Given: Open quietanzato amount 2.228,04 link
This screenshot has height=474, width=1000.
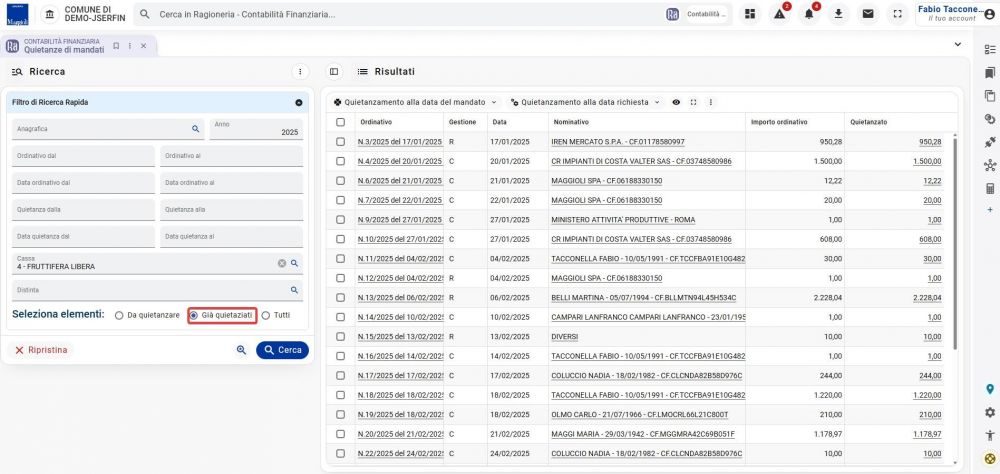Looking at the screenshot, I should 927,298.
